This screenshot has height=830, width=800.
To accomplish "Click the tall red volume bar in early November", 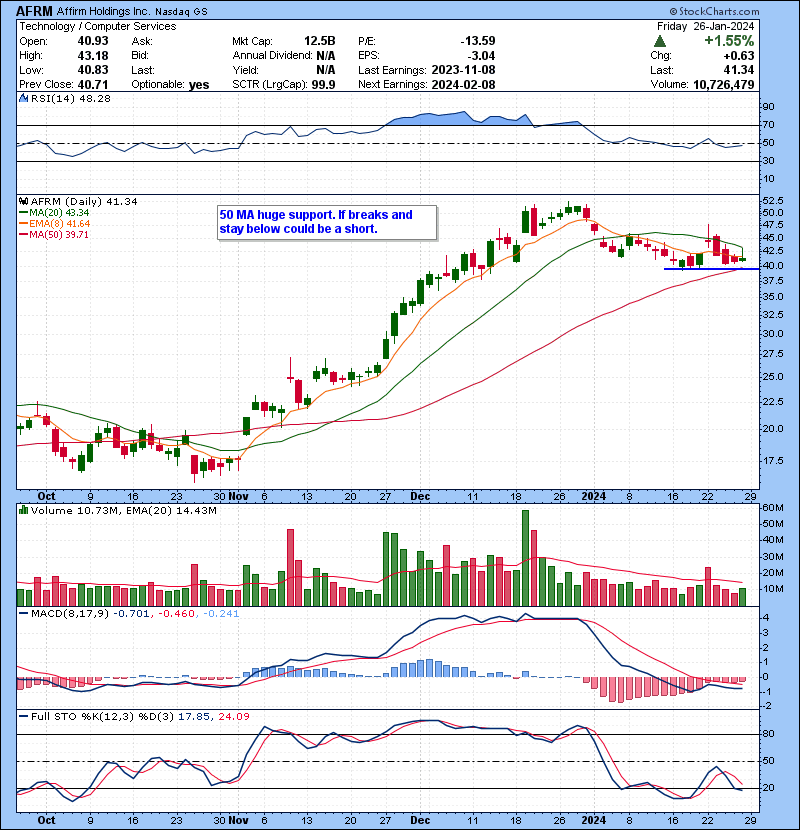I will click(x=290, y=567).
